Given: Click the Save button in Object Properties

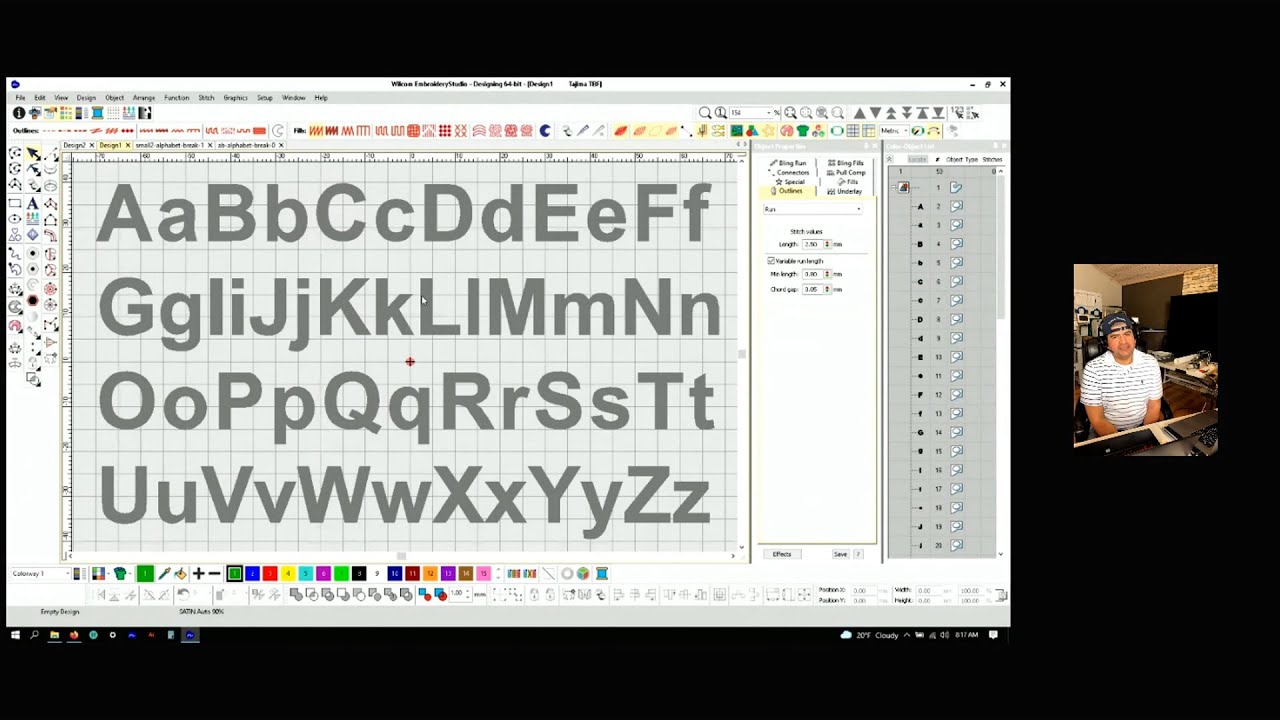Looking at the screenshot, I should [x=840, y=554].
